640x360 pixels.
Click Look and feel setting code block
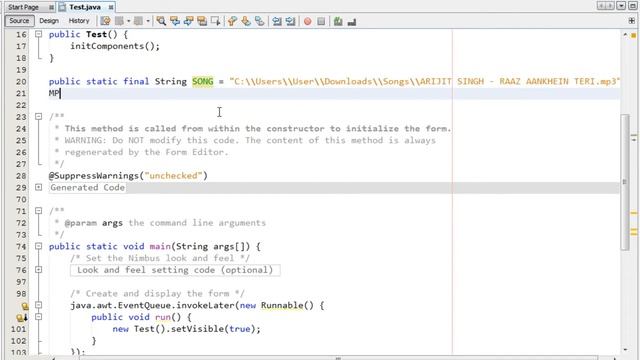click(x=175, y=270)
